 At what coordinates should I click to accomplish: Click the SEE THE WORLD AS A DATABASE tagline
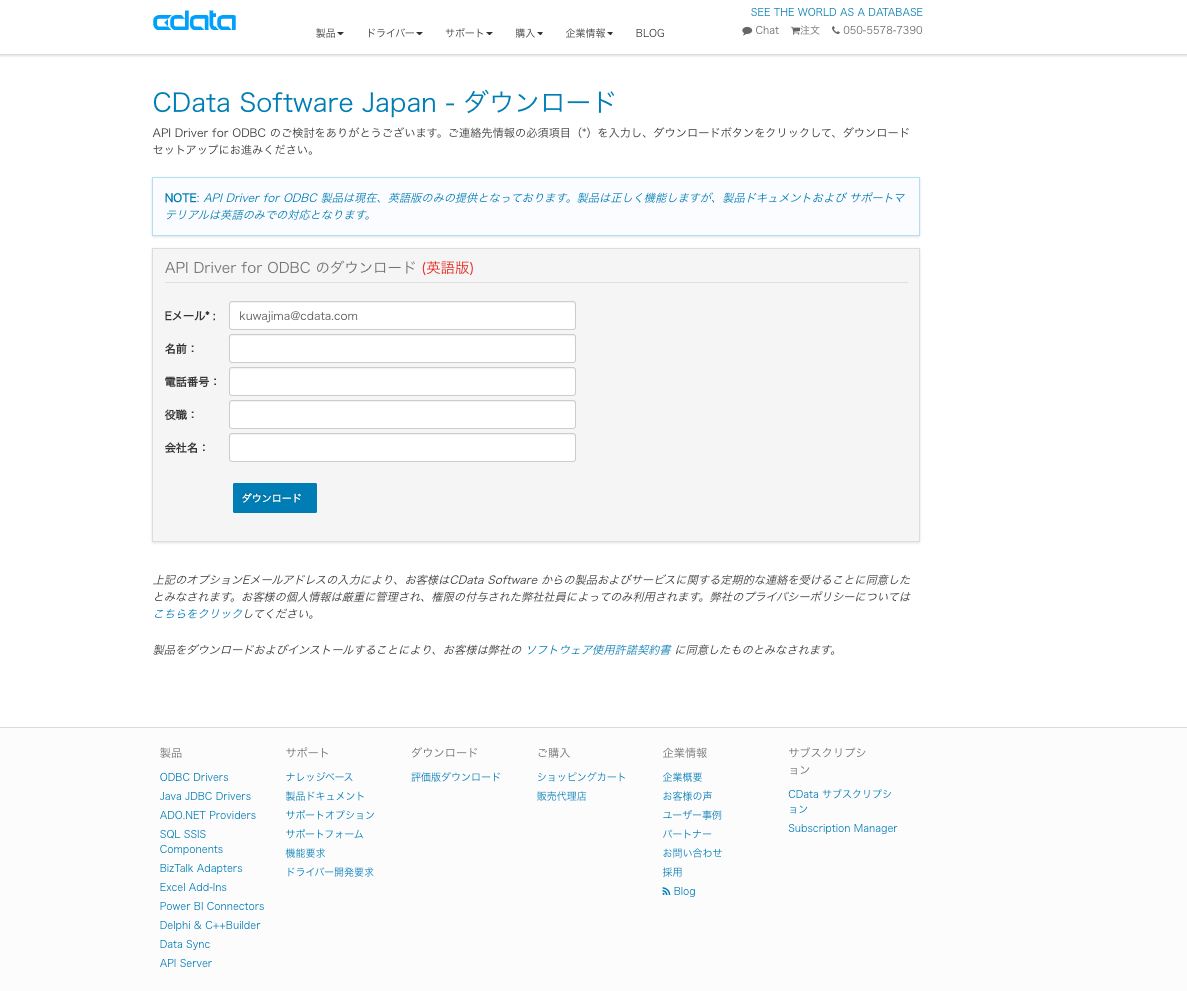tap(837, 12)
